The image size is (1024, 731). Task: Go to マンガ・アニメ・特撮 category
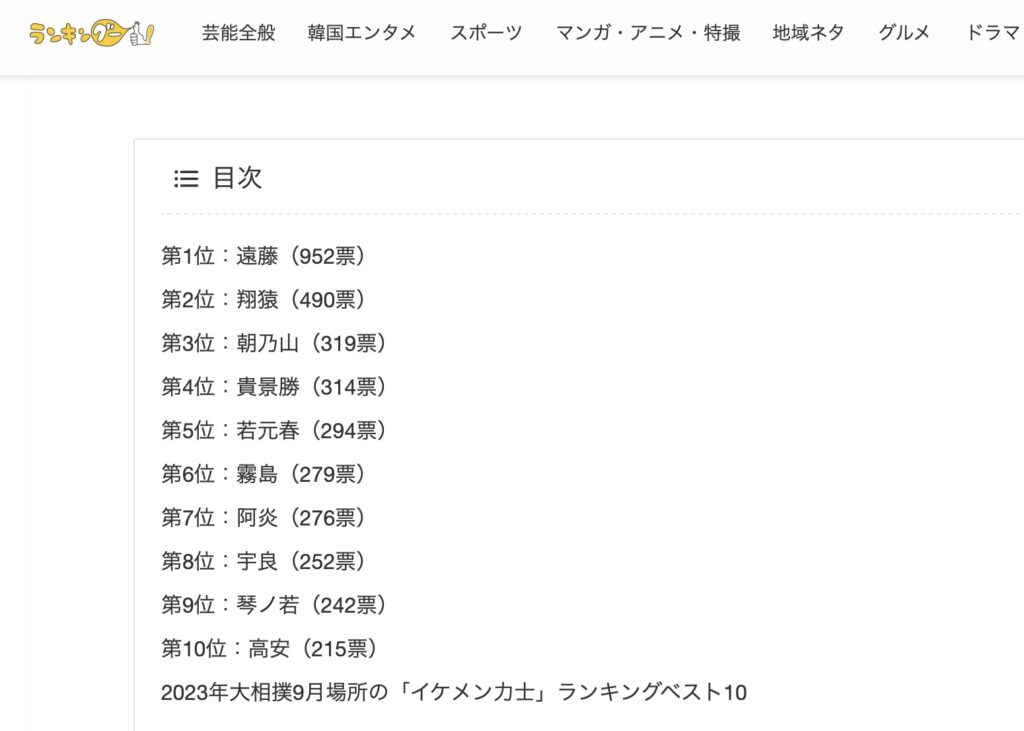coord(648,33)
